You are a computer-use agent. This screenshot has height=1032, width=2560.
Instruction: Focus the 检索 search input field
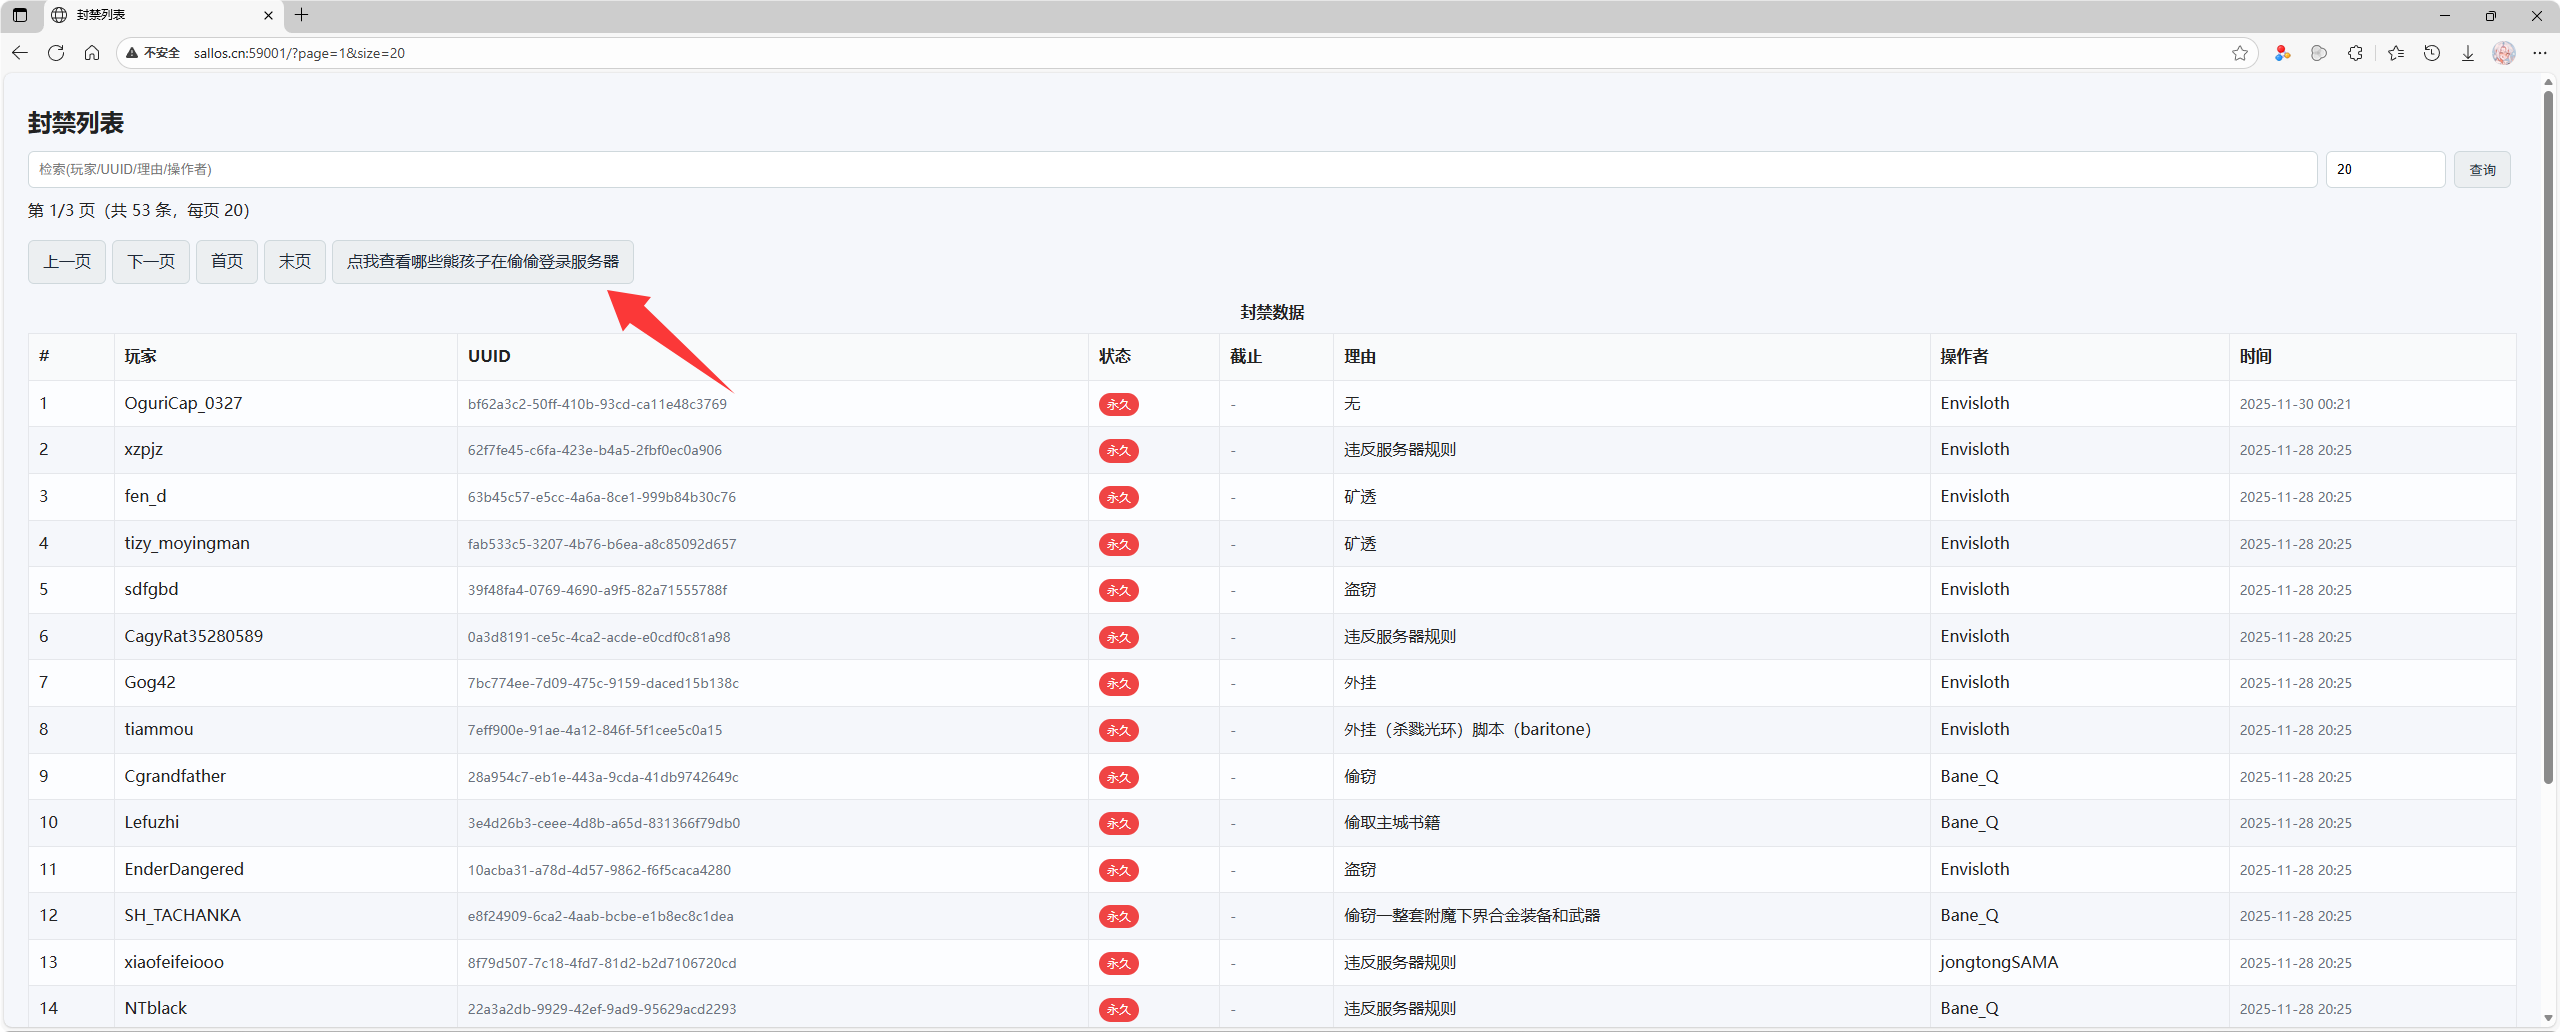click(x=1172, y=170)
